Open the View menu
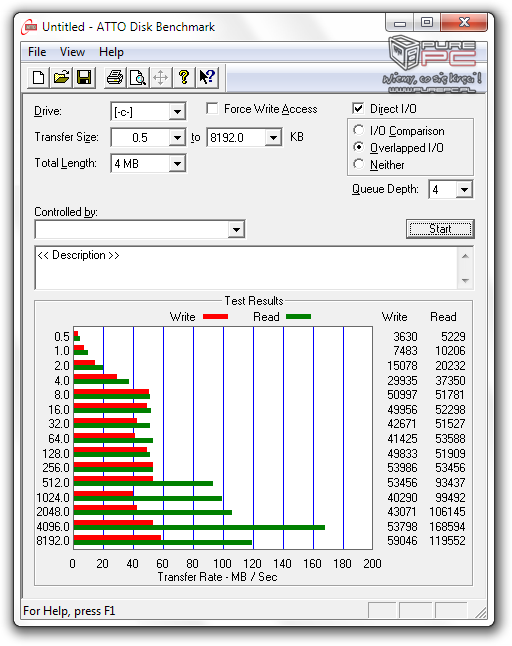 [72, 52]
